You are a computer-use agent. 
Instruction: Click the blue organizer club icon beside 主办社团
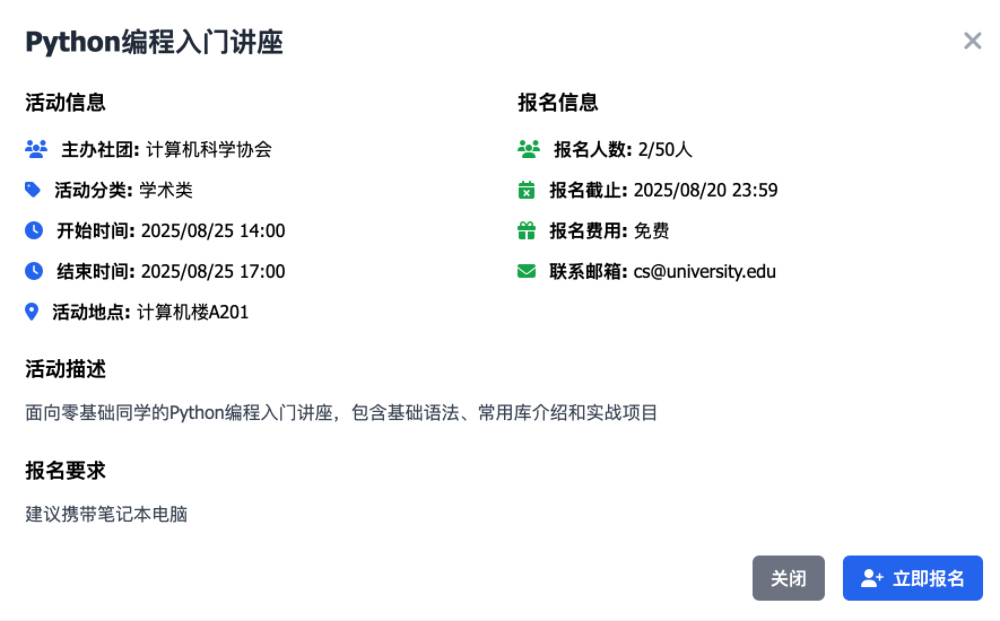click(x=36, y=148)
